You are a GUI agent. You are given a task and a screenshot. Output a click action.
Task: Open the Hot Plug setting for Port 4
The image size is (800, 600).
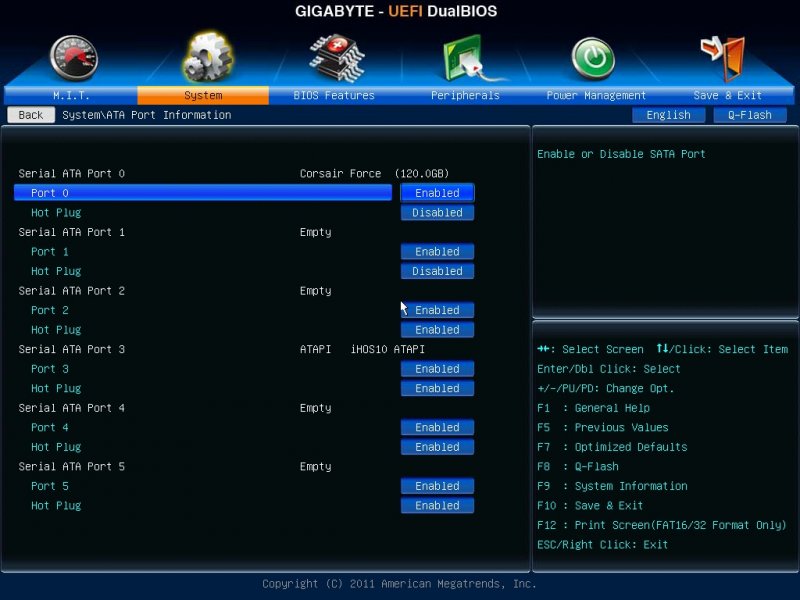[437, 447]
